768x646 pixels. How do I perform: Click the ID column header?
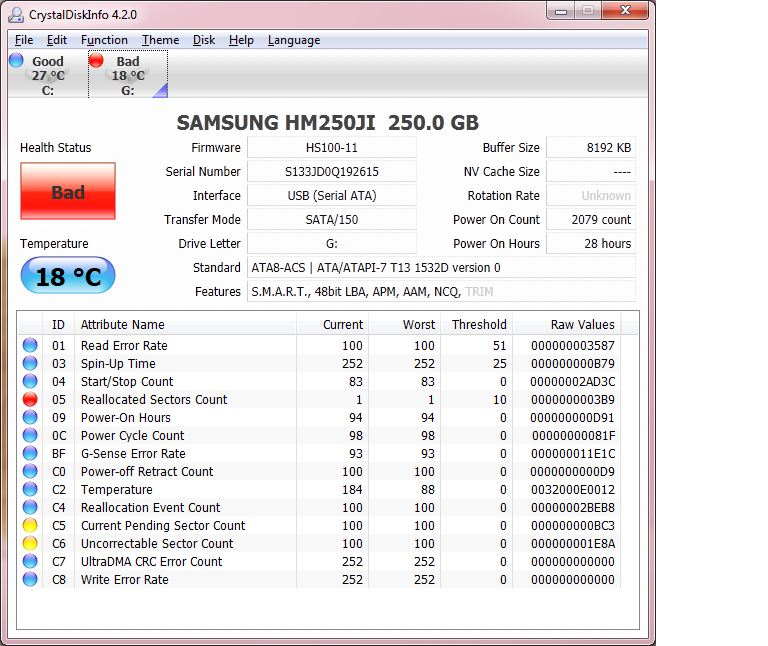click(58, 324)
